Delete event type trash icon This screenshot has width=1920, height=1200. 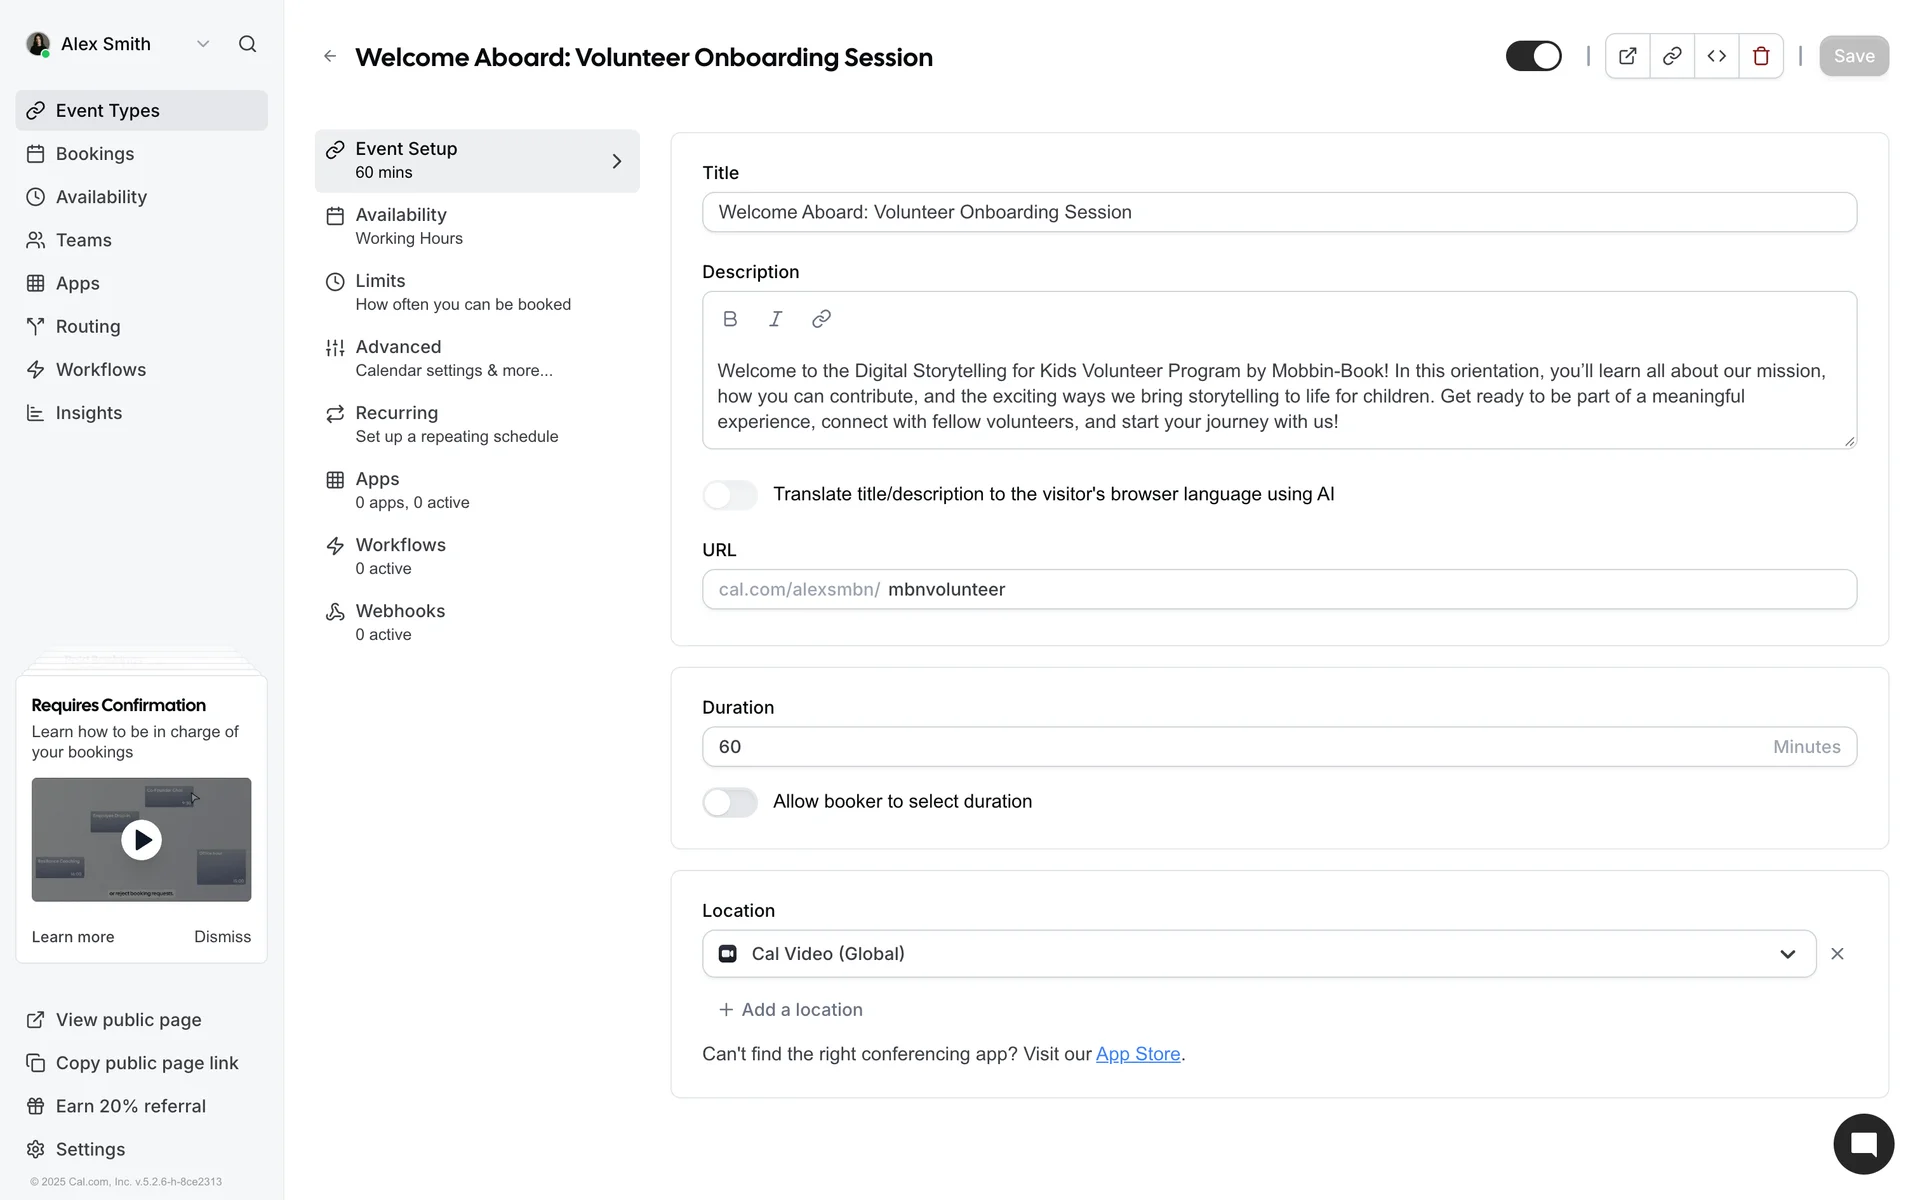[x=1761, y=56]
